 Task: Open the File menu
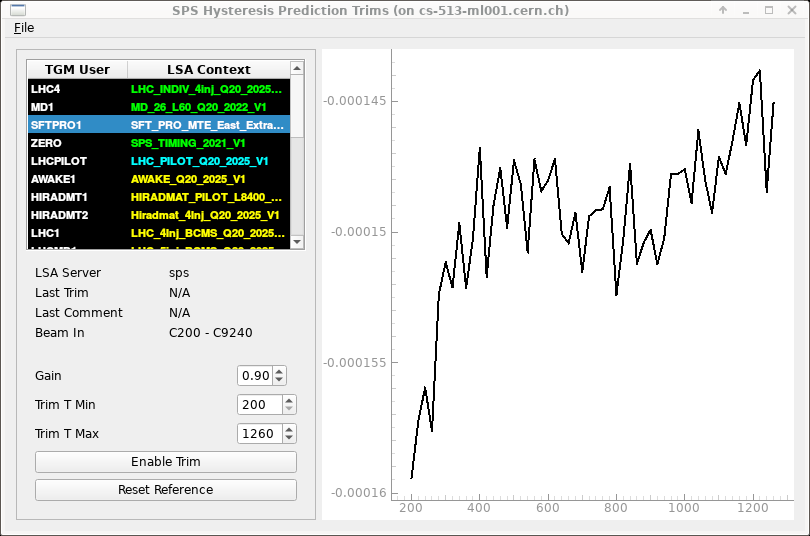[24, 28]
